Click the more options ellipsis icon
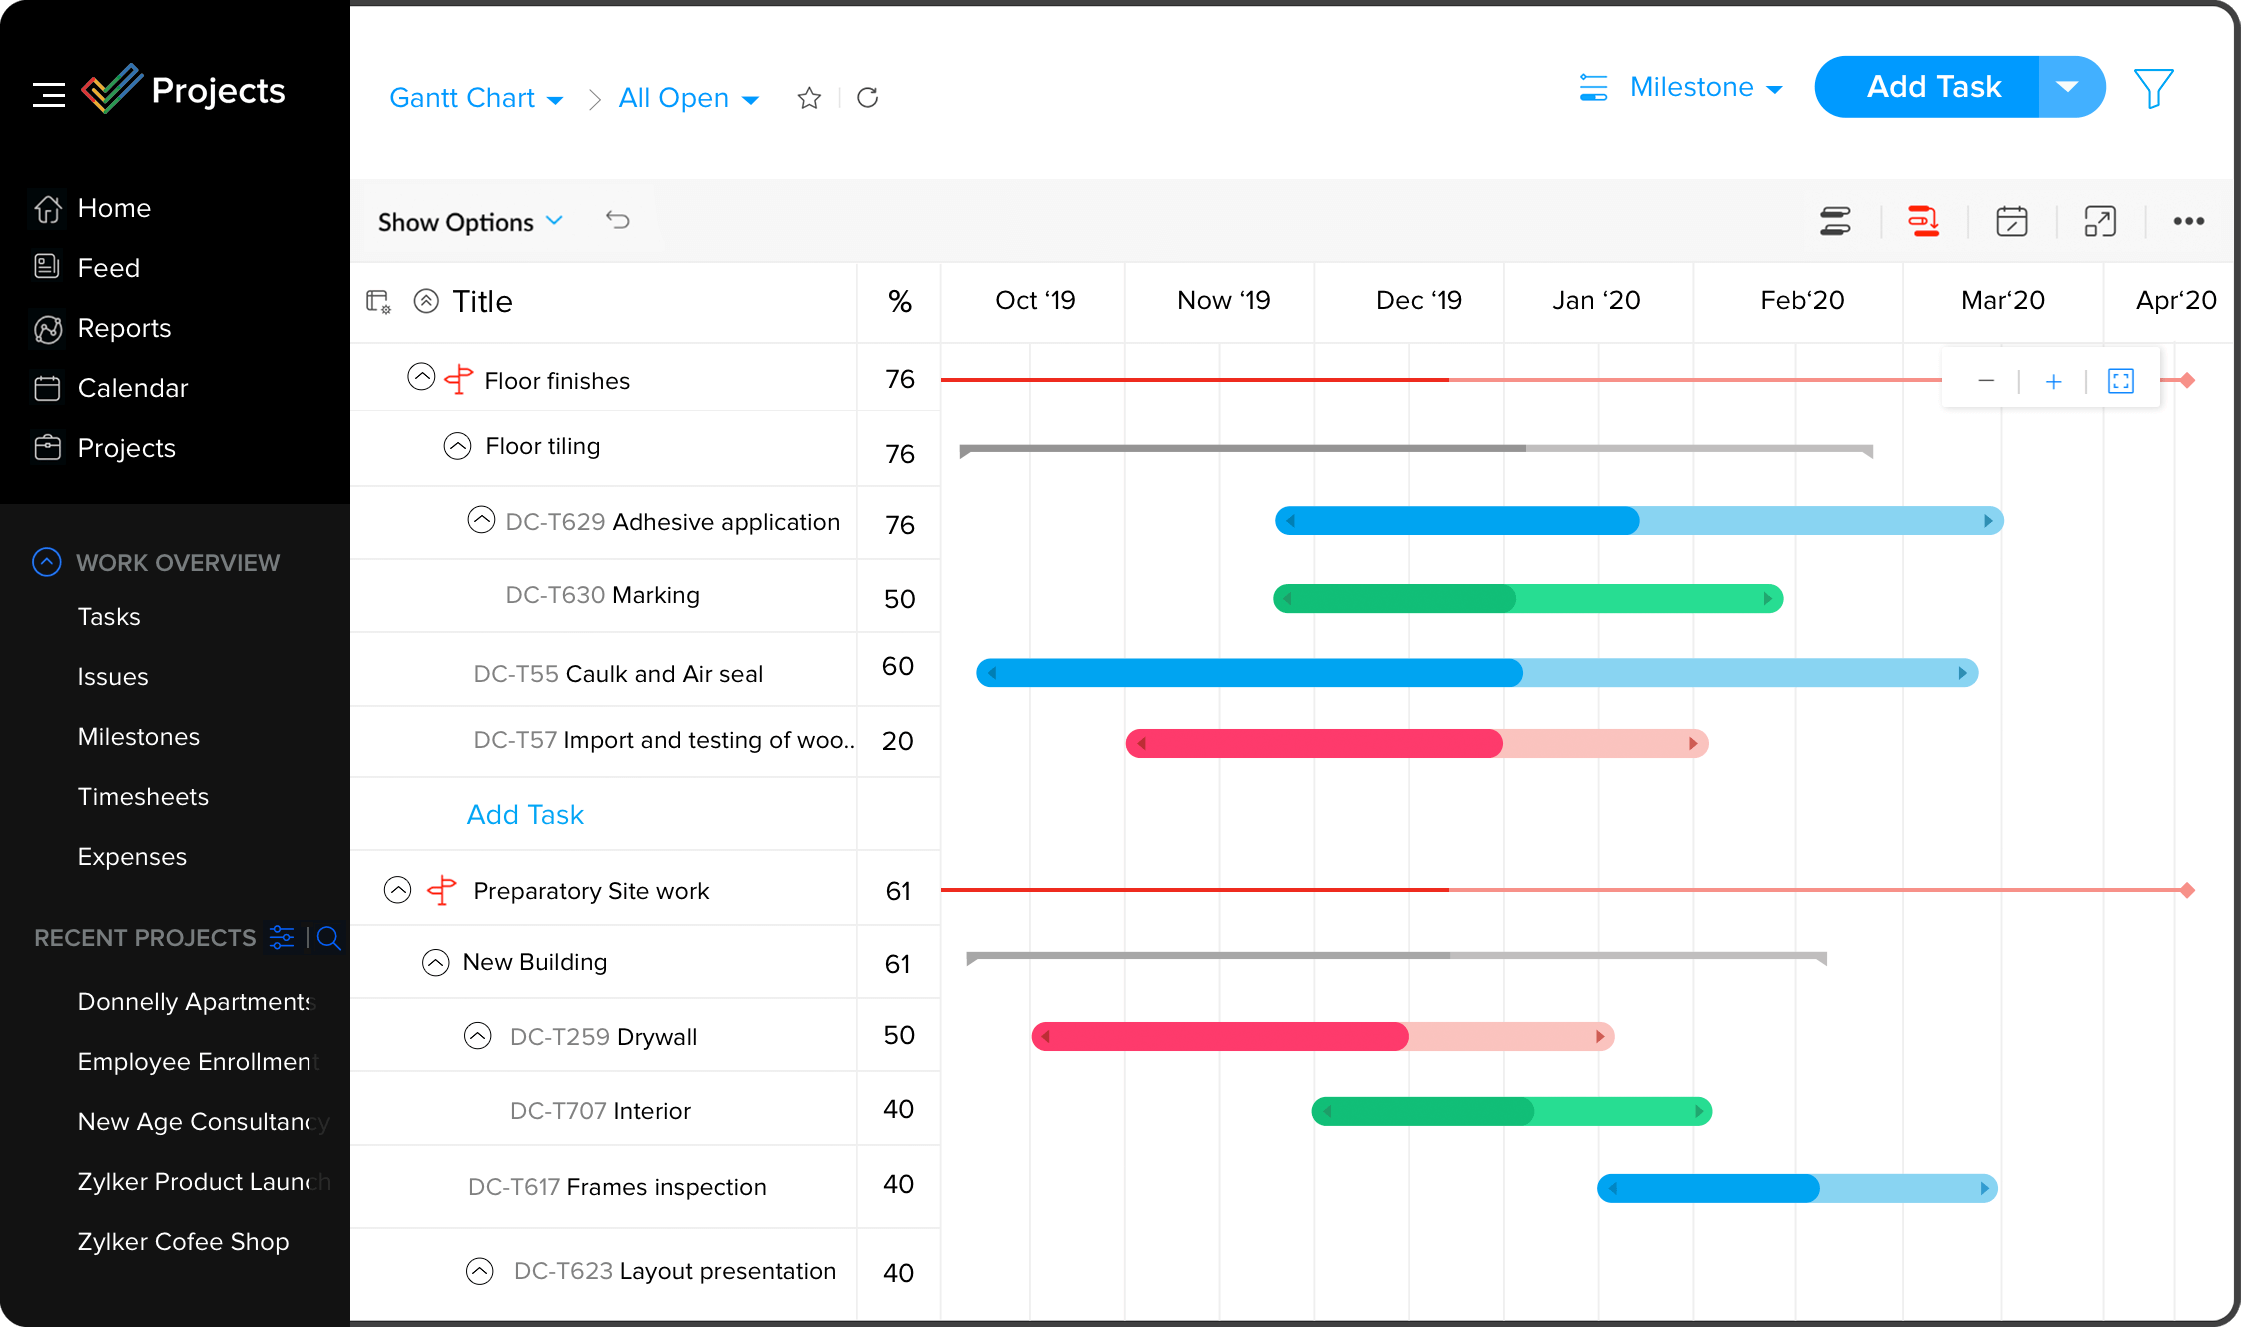This screenshot has width=2241, height=1327. click(2189, 220)
